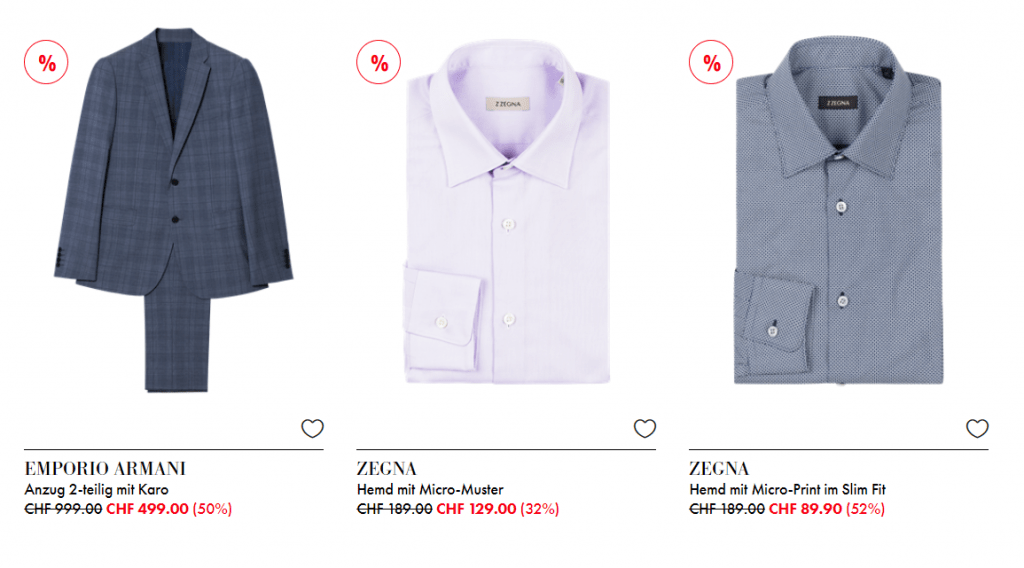Open 'Hemd mit Micro-Muster' product link
Screen dimensions: 1024x568
pos(430,490)
